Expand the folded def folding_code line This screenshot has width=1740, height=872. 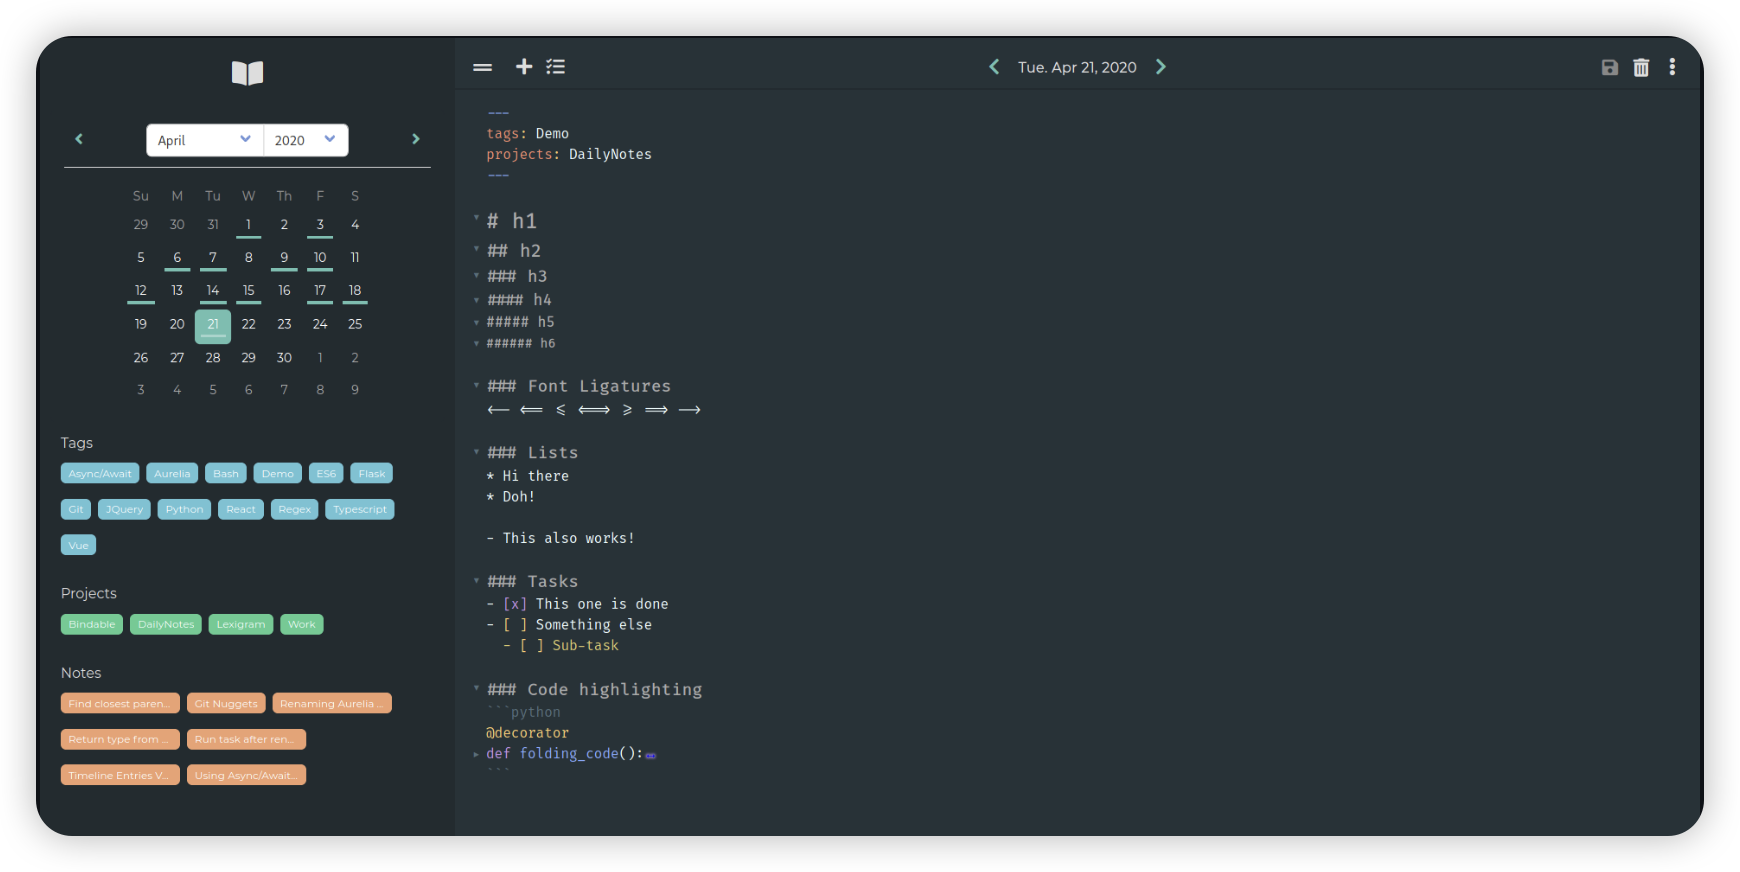tap(476, 754)
